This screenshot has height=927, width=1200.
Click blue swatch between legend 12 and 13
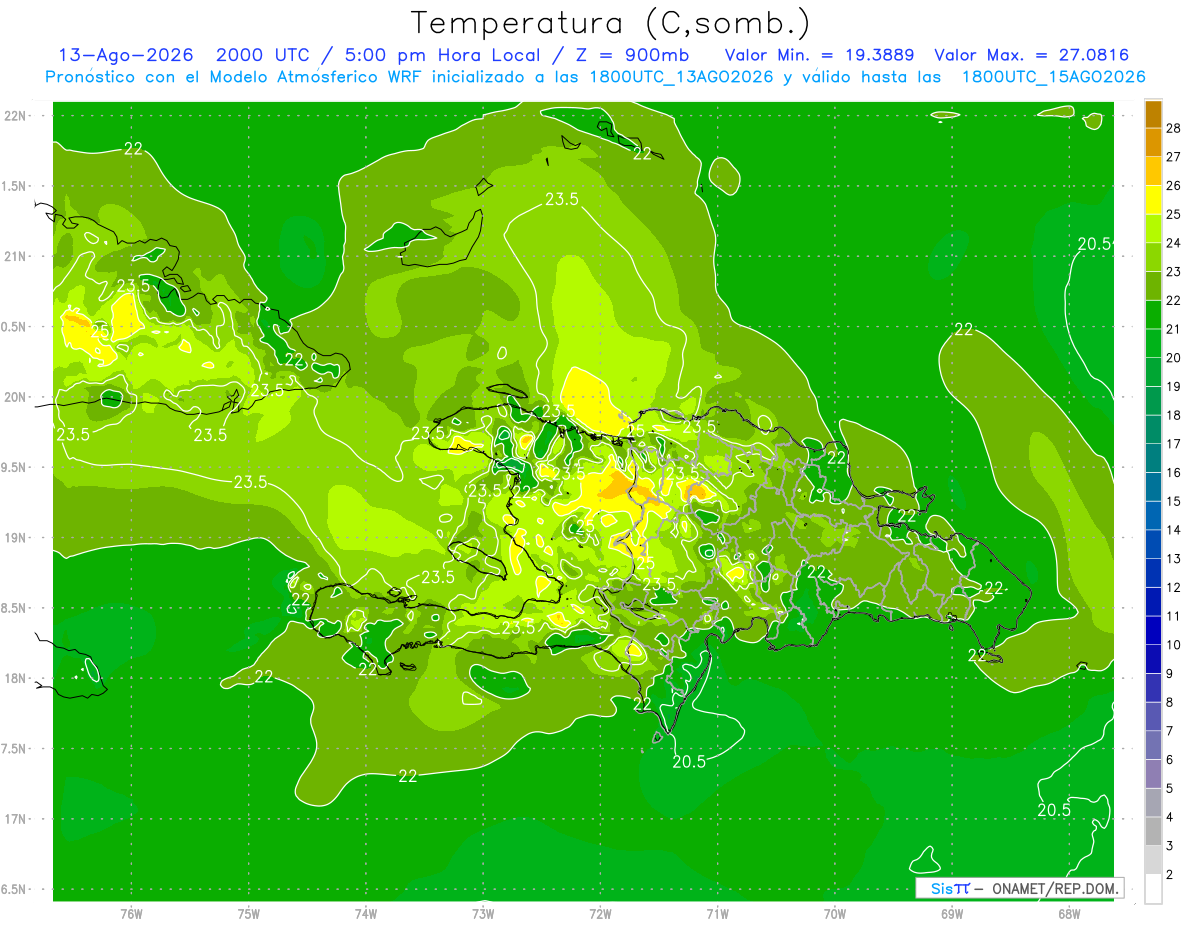pyautogui.click(x=1154, y=573)
